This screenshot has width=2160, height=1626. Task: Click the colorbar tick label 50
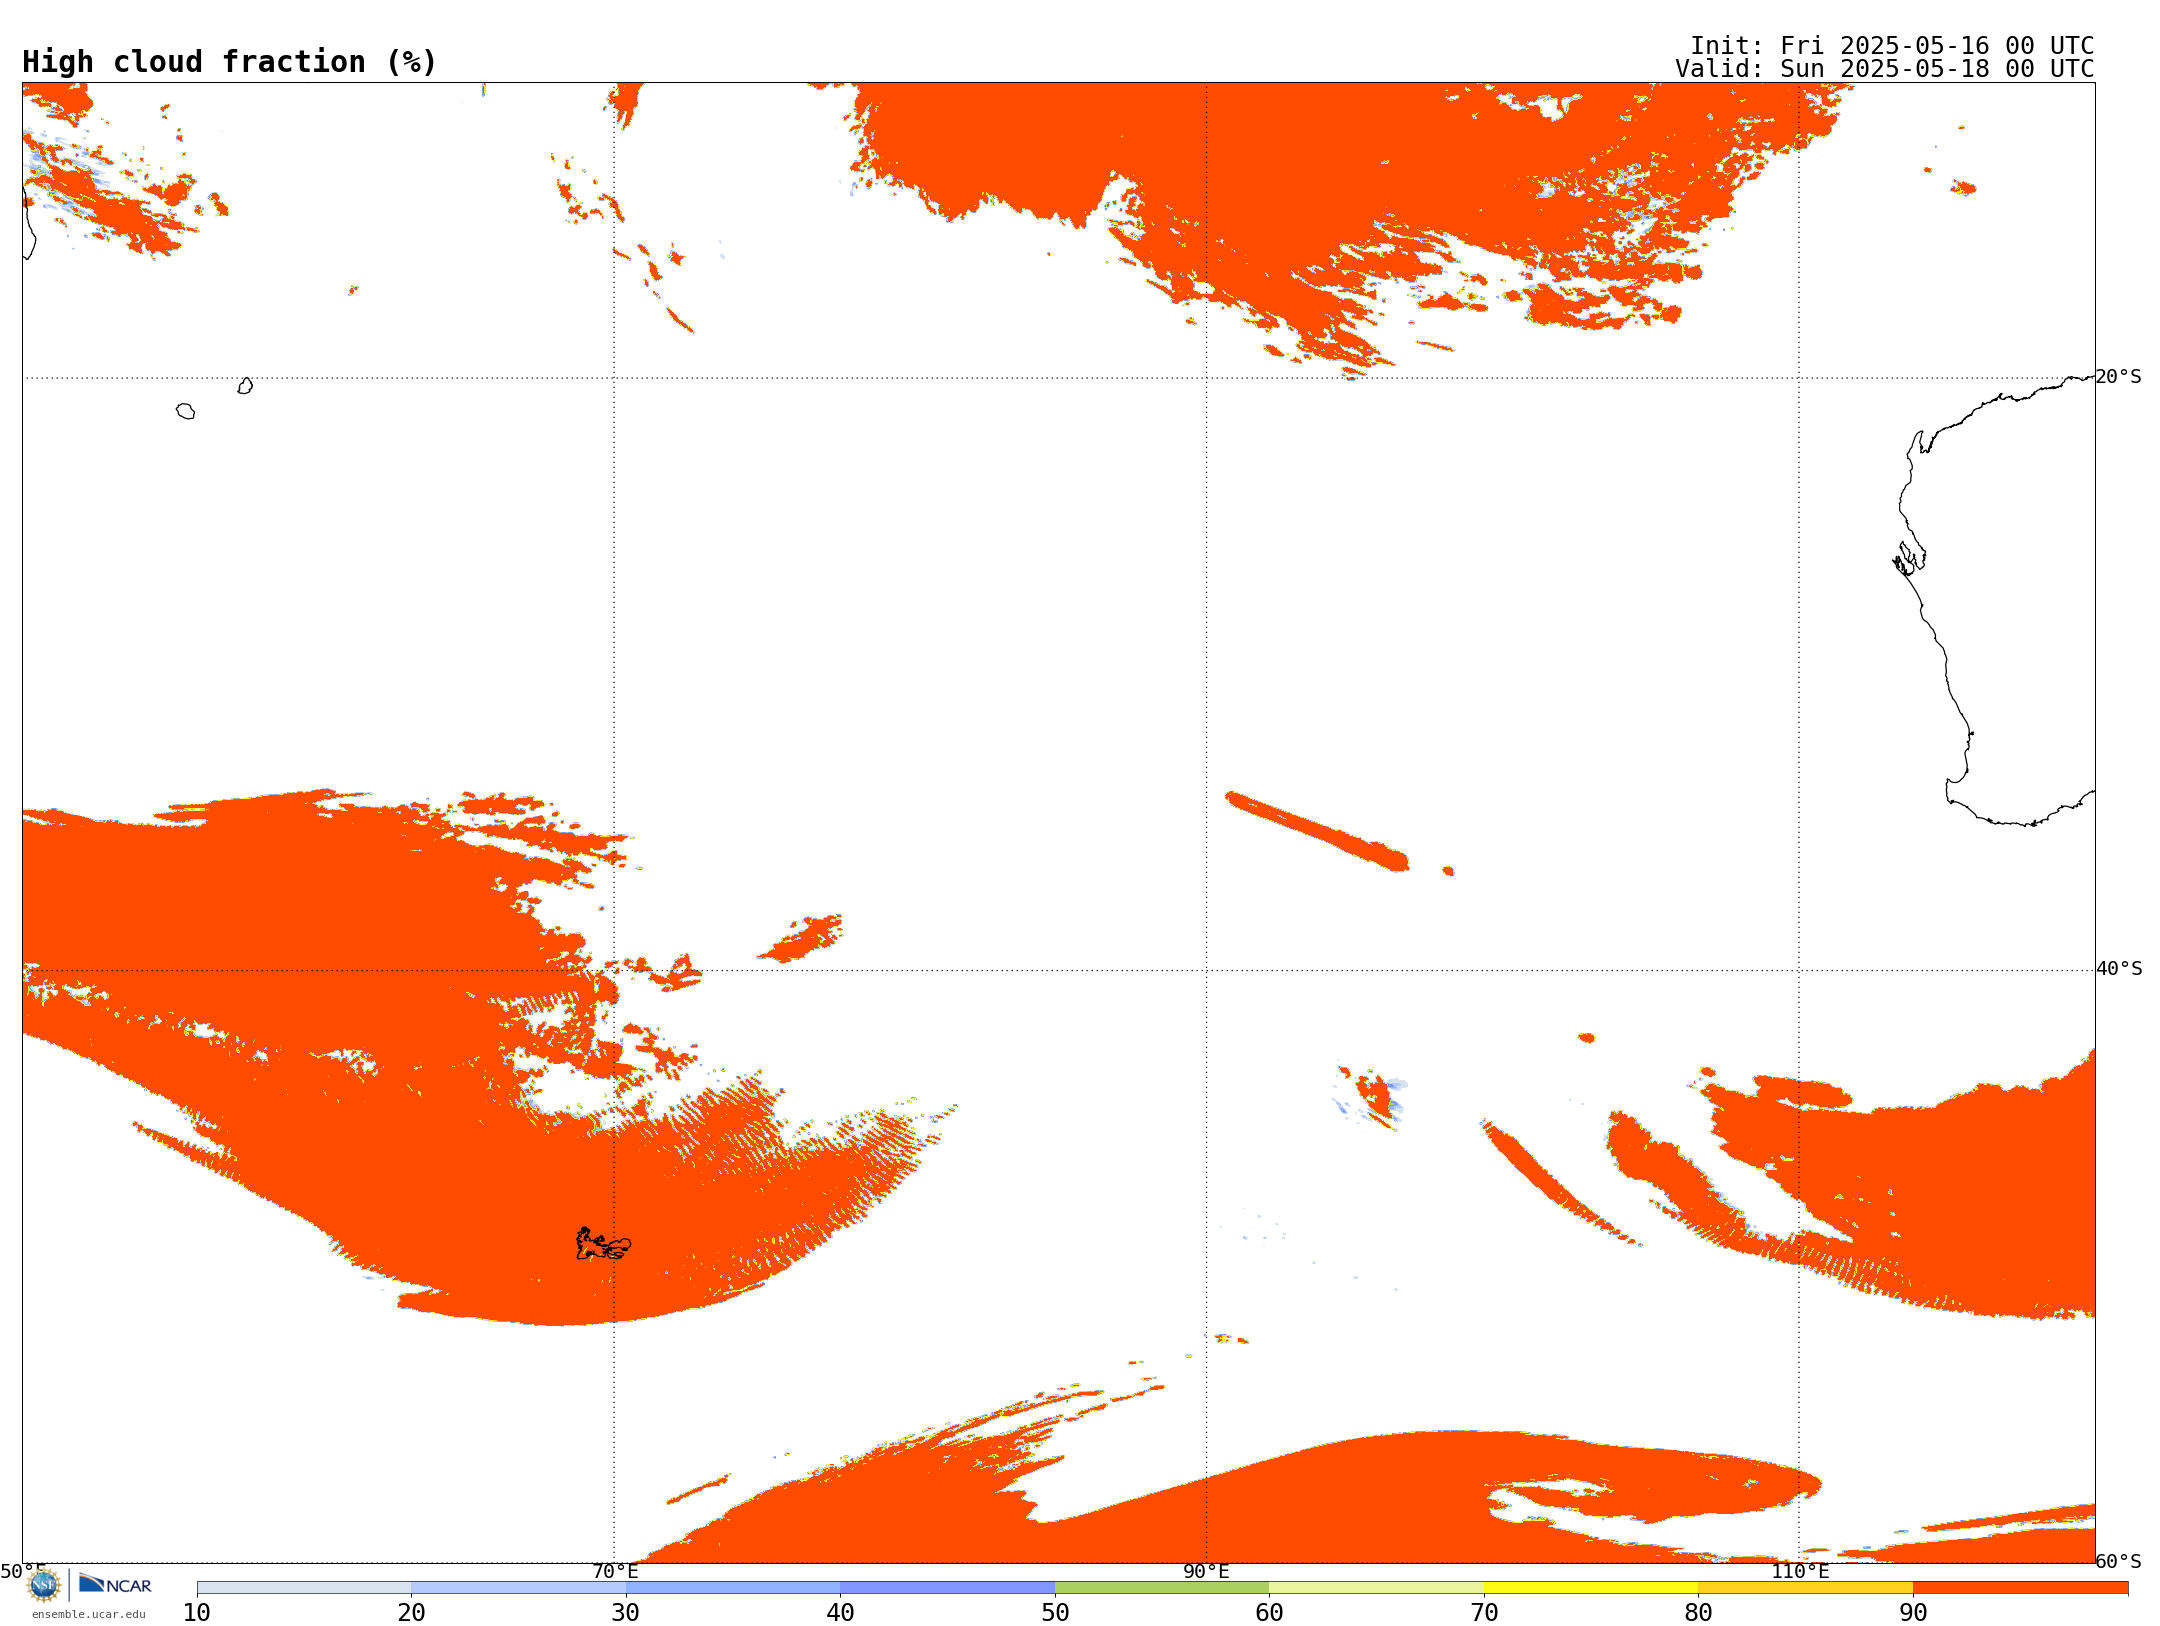coord(1055,1612)
